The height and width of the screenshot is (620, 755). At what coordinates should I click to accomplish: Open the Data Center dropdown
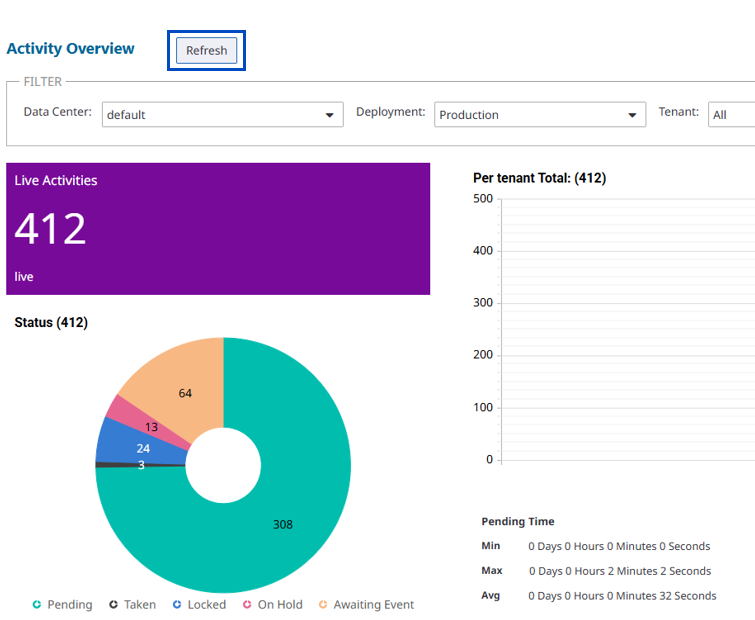pyautogui.click(x=222, y=114)
